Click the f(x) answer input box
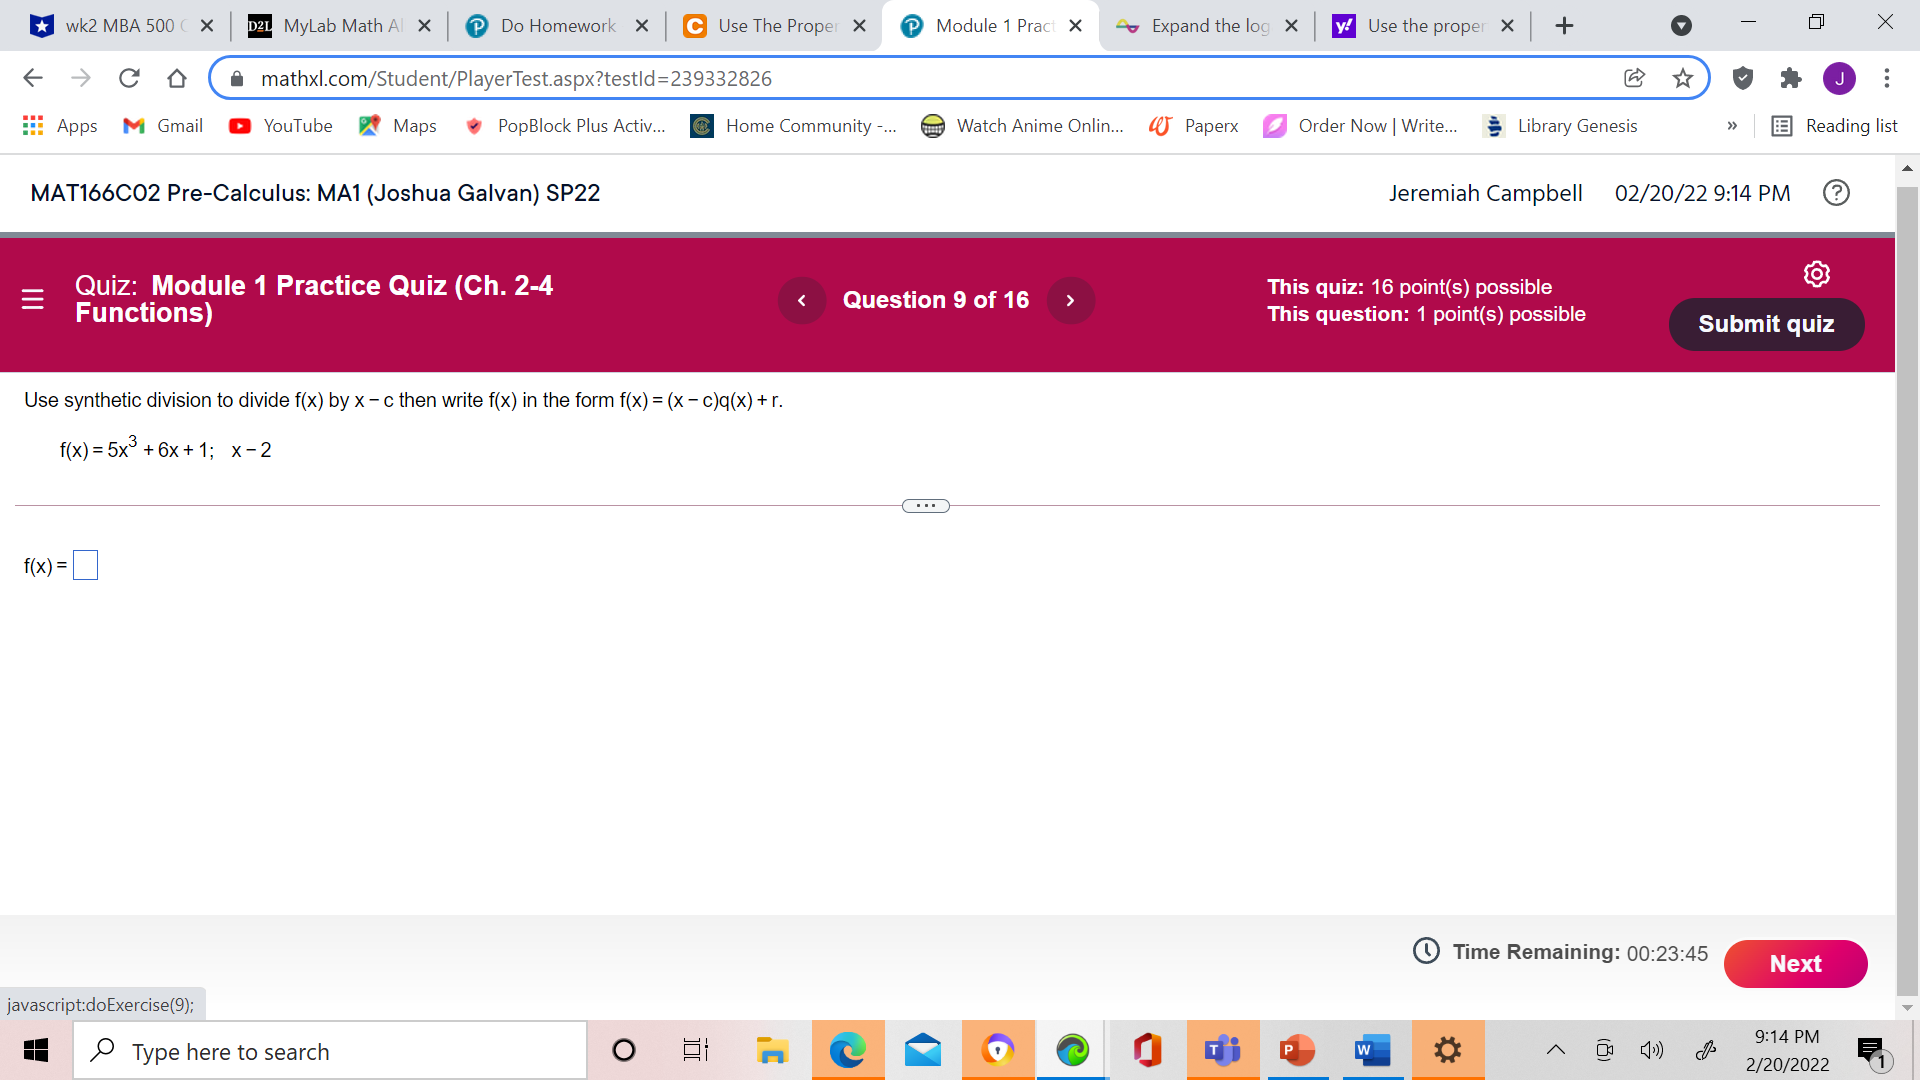 point(86,565)
